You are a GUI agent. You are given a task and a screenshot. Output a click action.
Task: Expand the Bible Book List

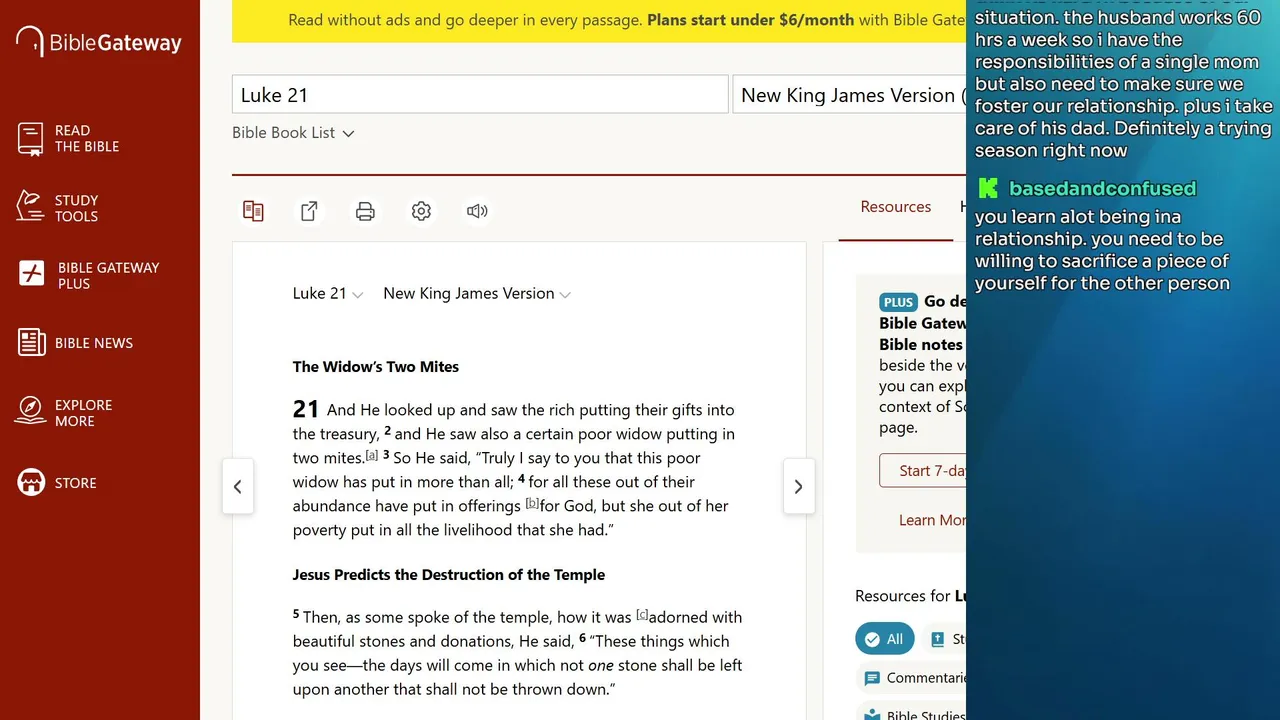point(293,133)
